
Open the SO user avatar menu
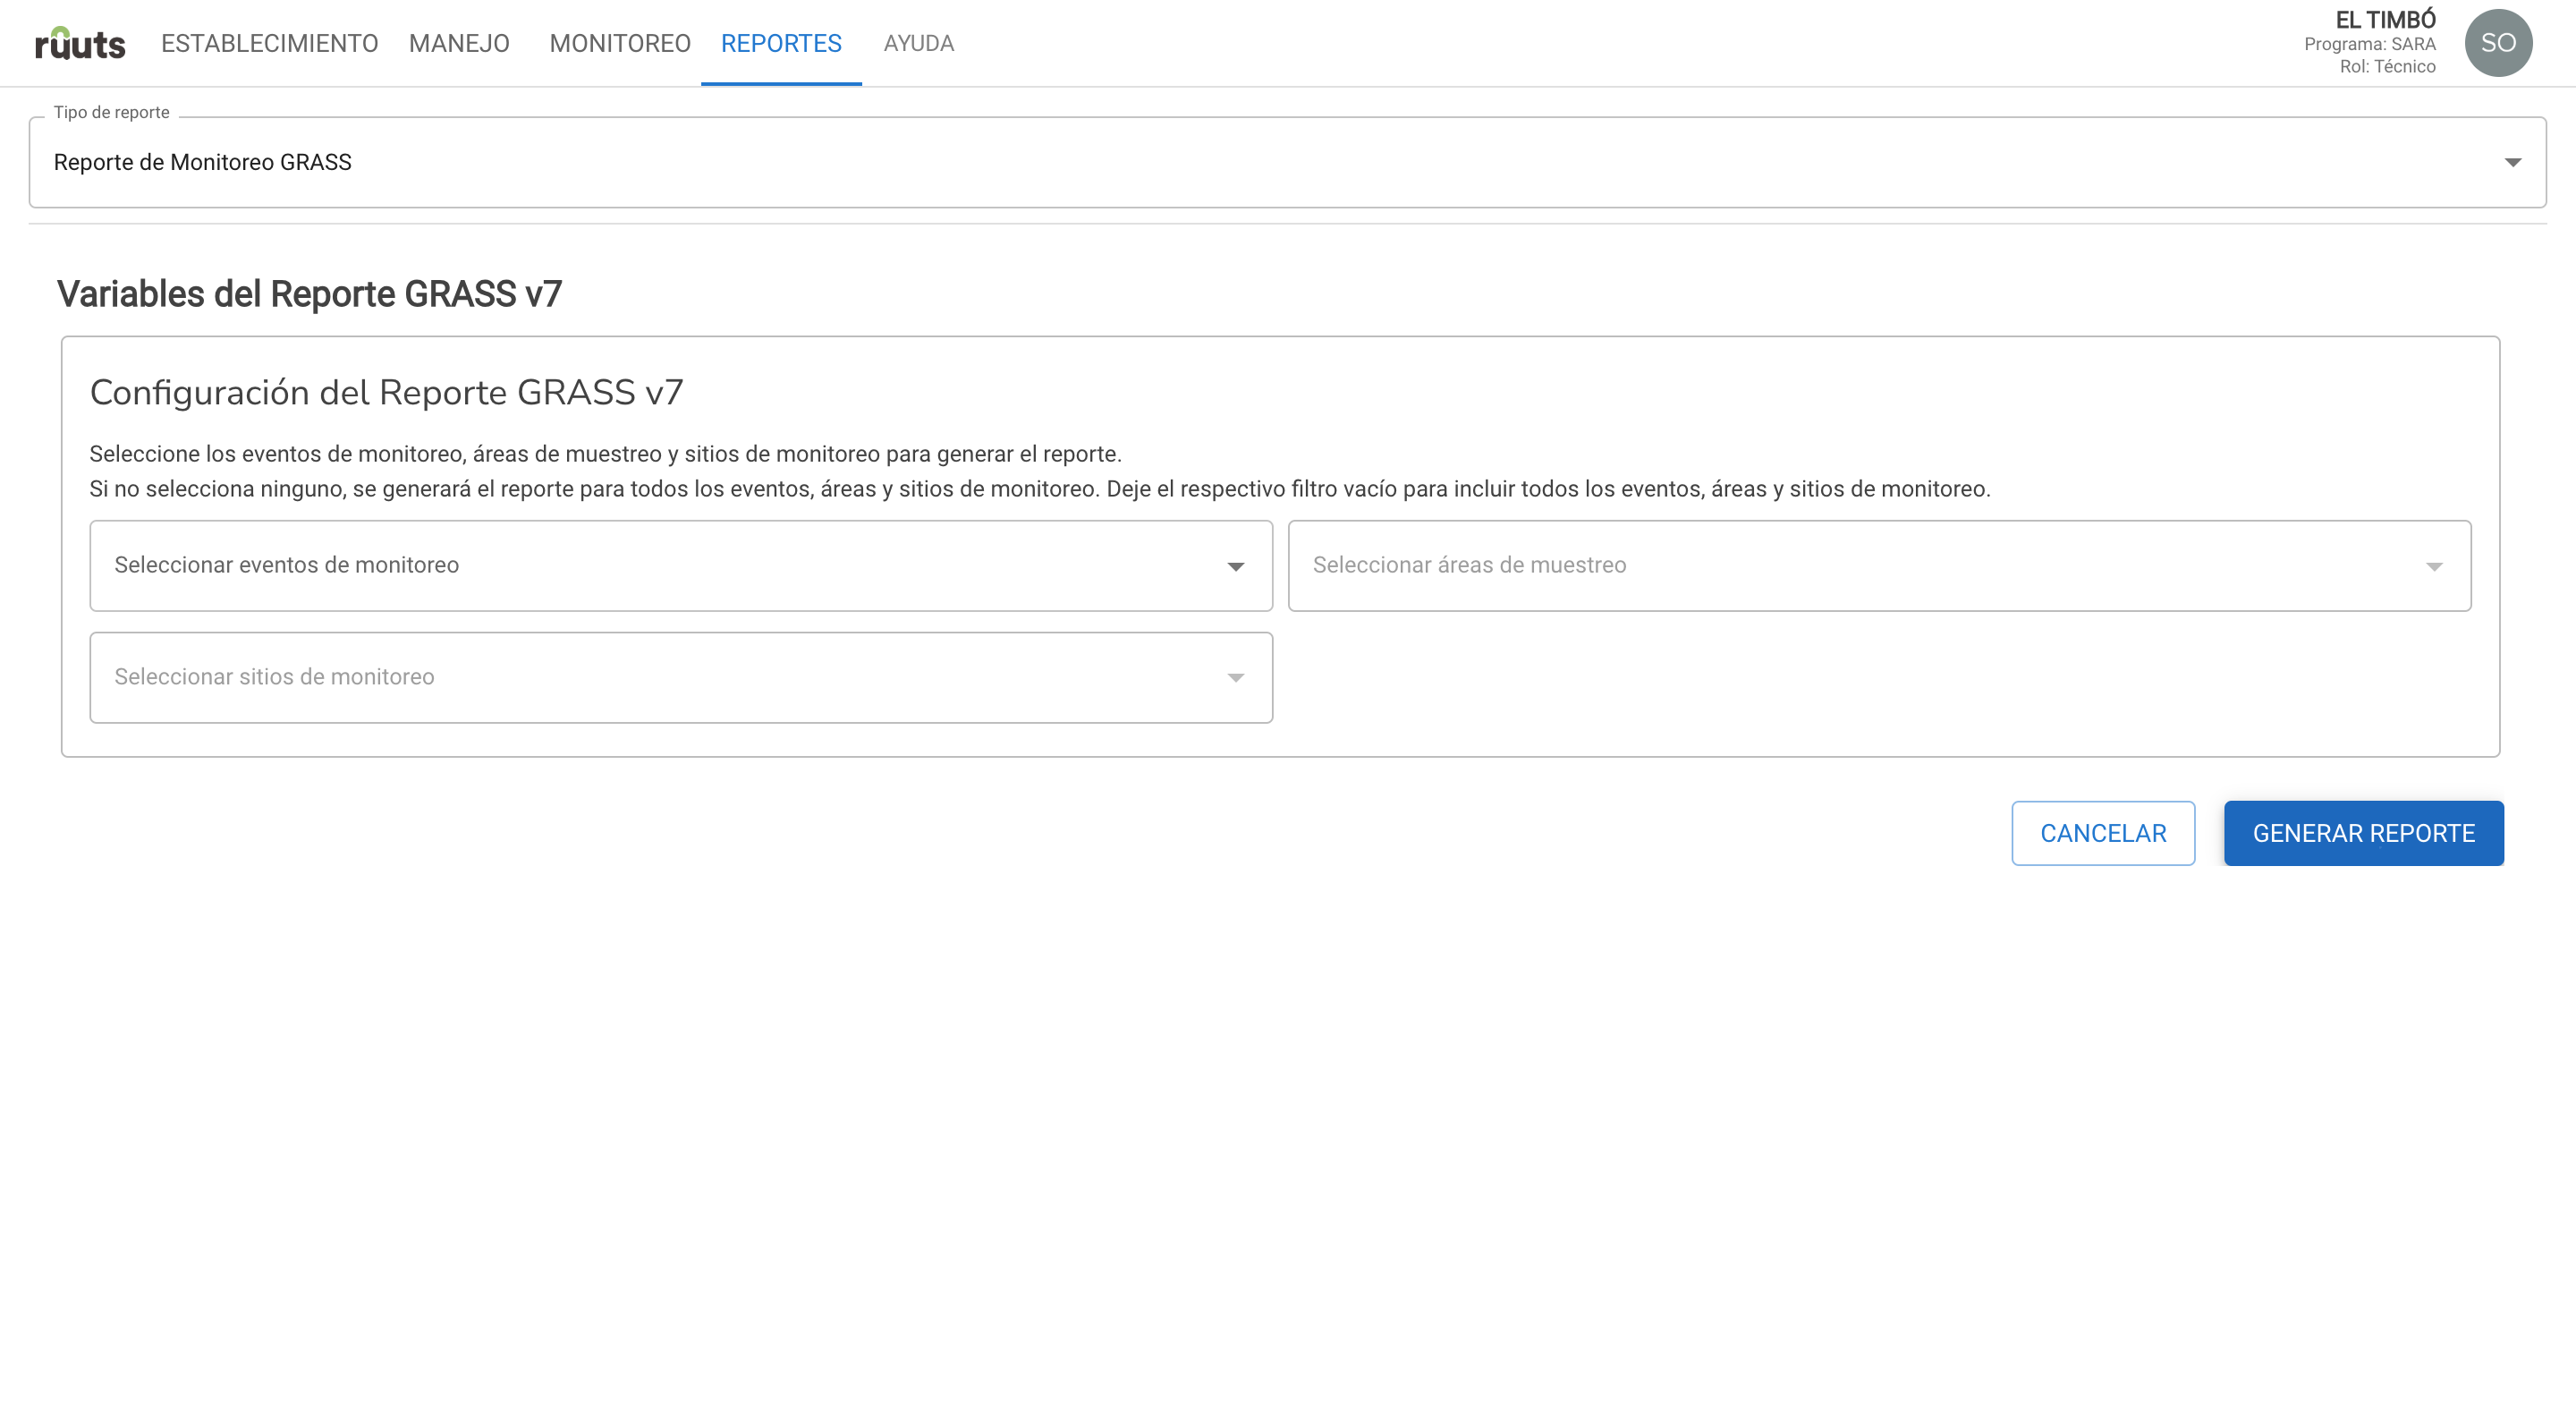pos(2499,42)
